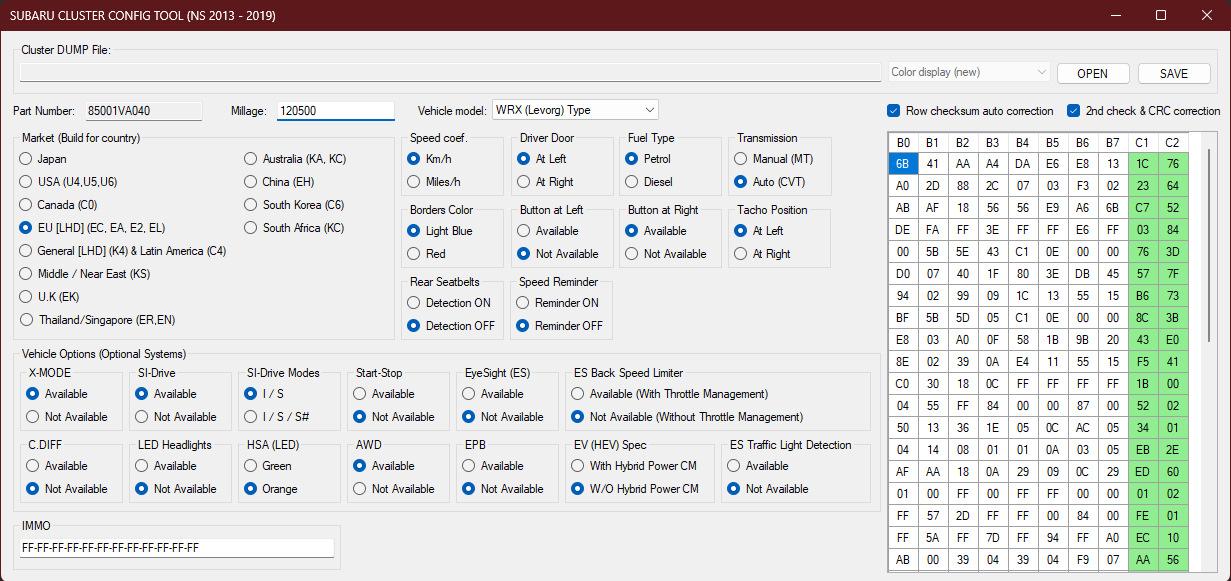This screenshot has height=581, width=1231.
Task: Click the SAVE button
Action: coord(1174,73)
